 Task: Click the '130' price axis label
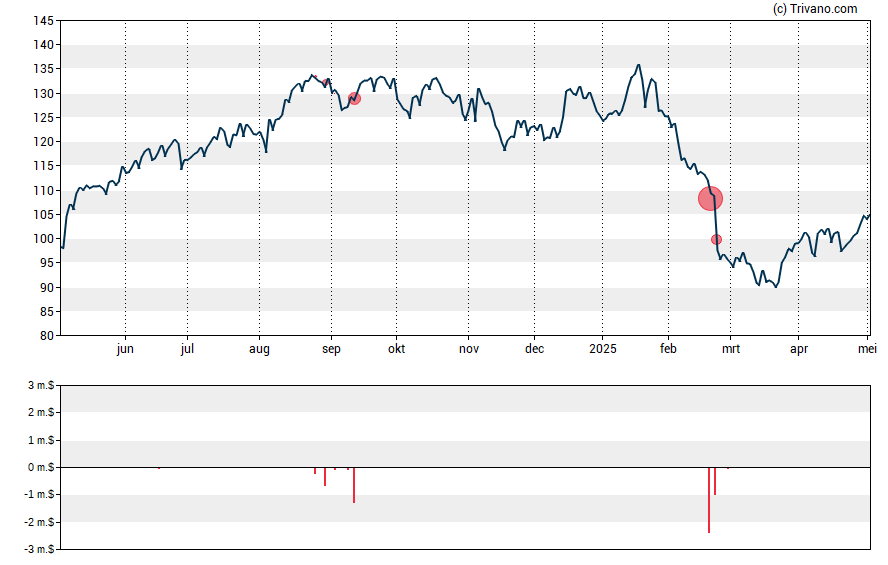coord(44,93)
